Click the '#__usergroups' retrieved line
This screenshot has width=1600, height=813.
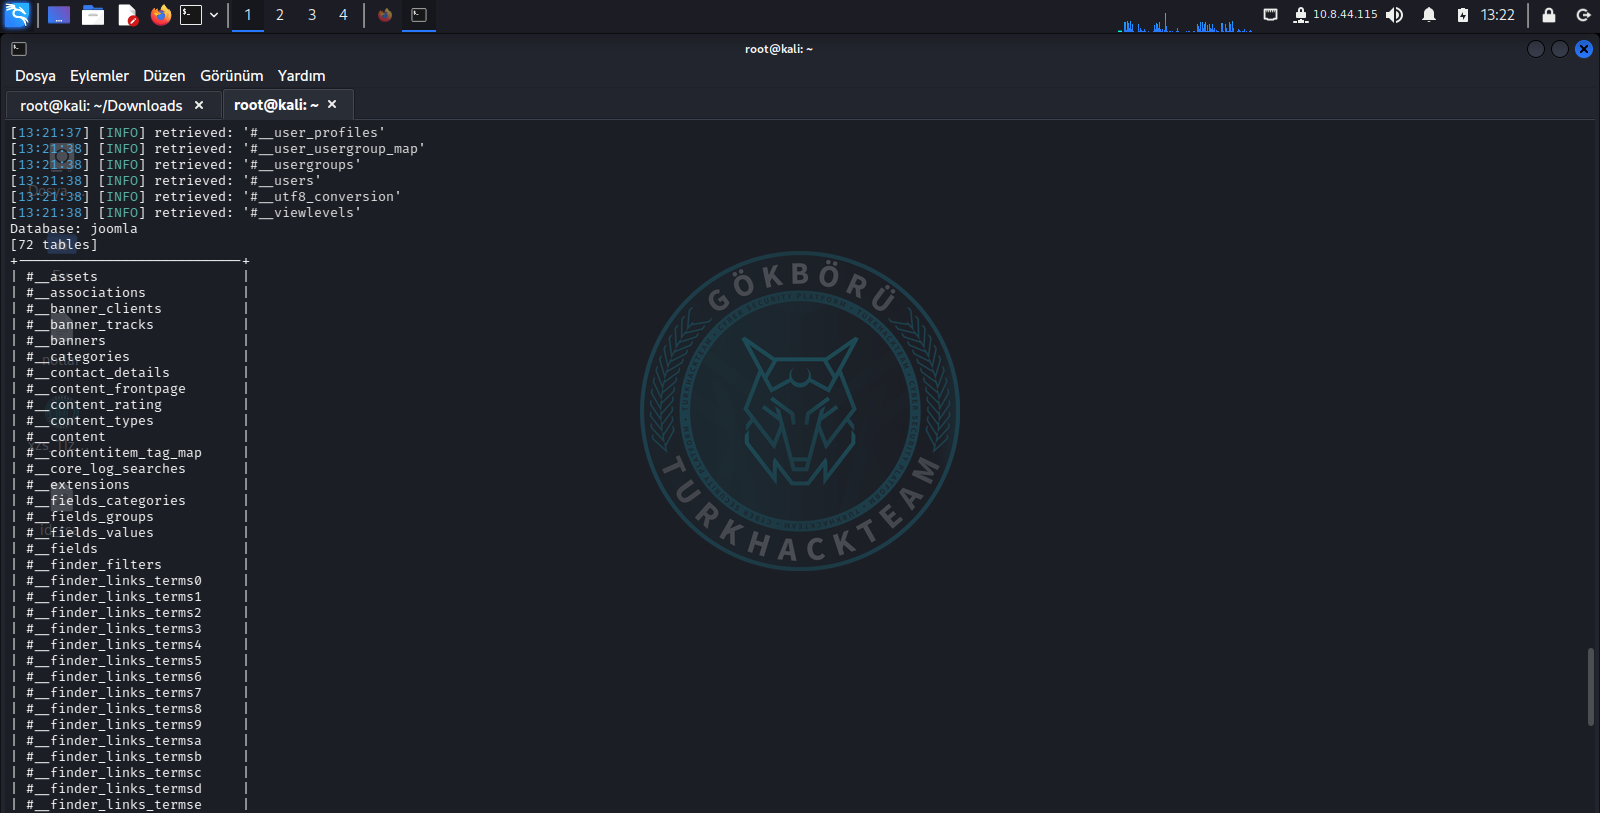186,165
